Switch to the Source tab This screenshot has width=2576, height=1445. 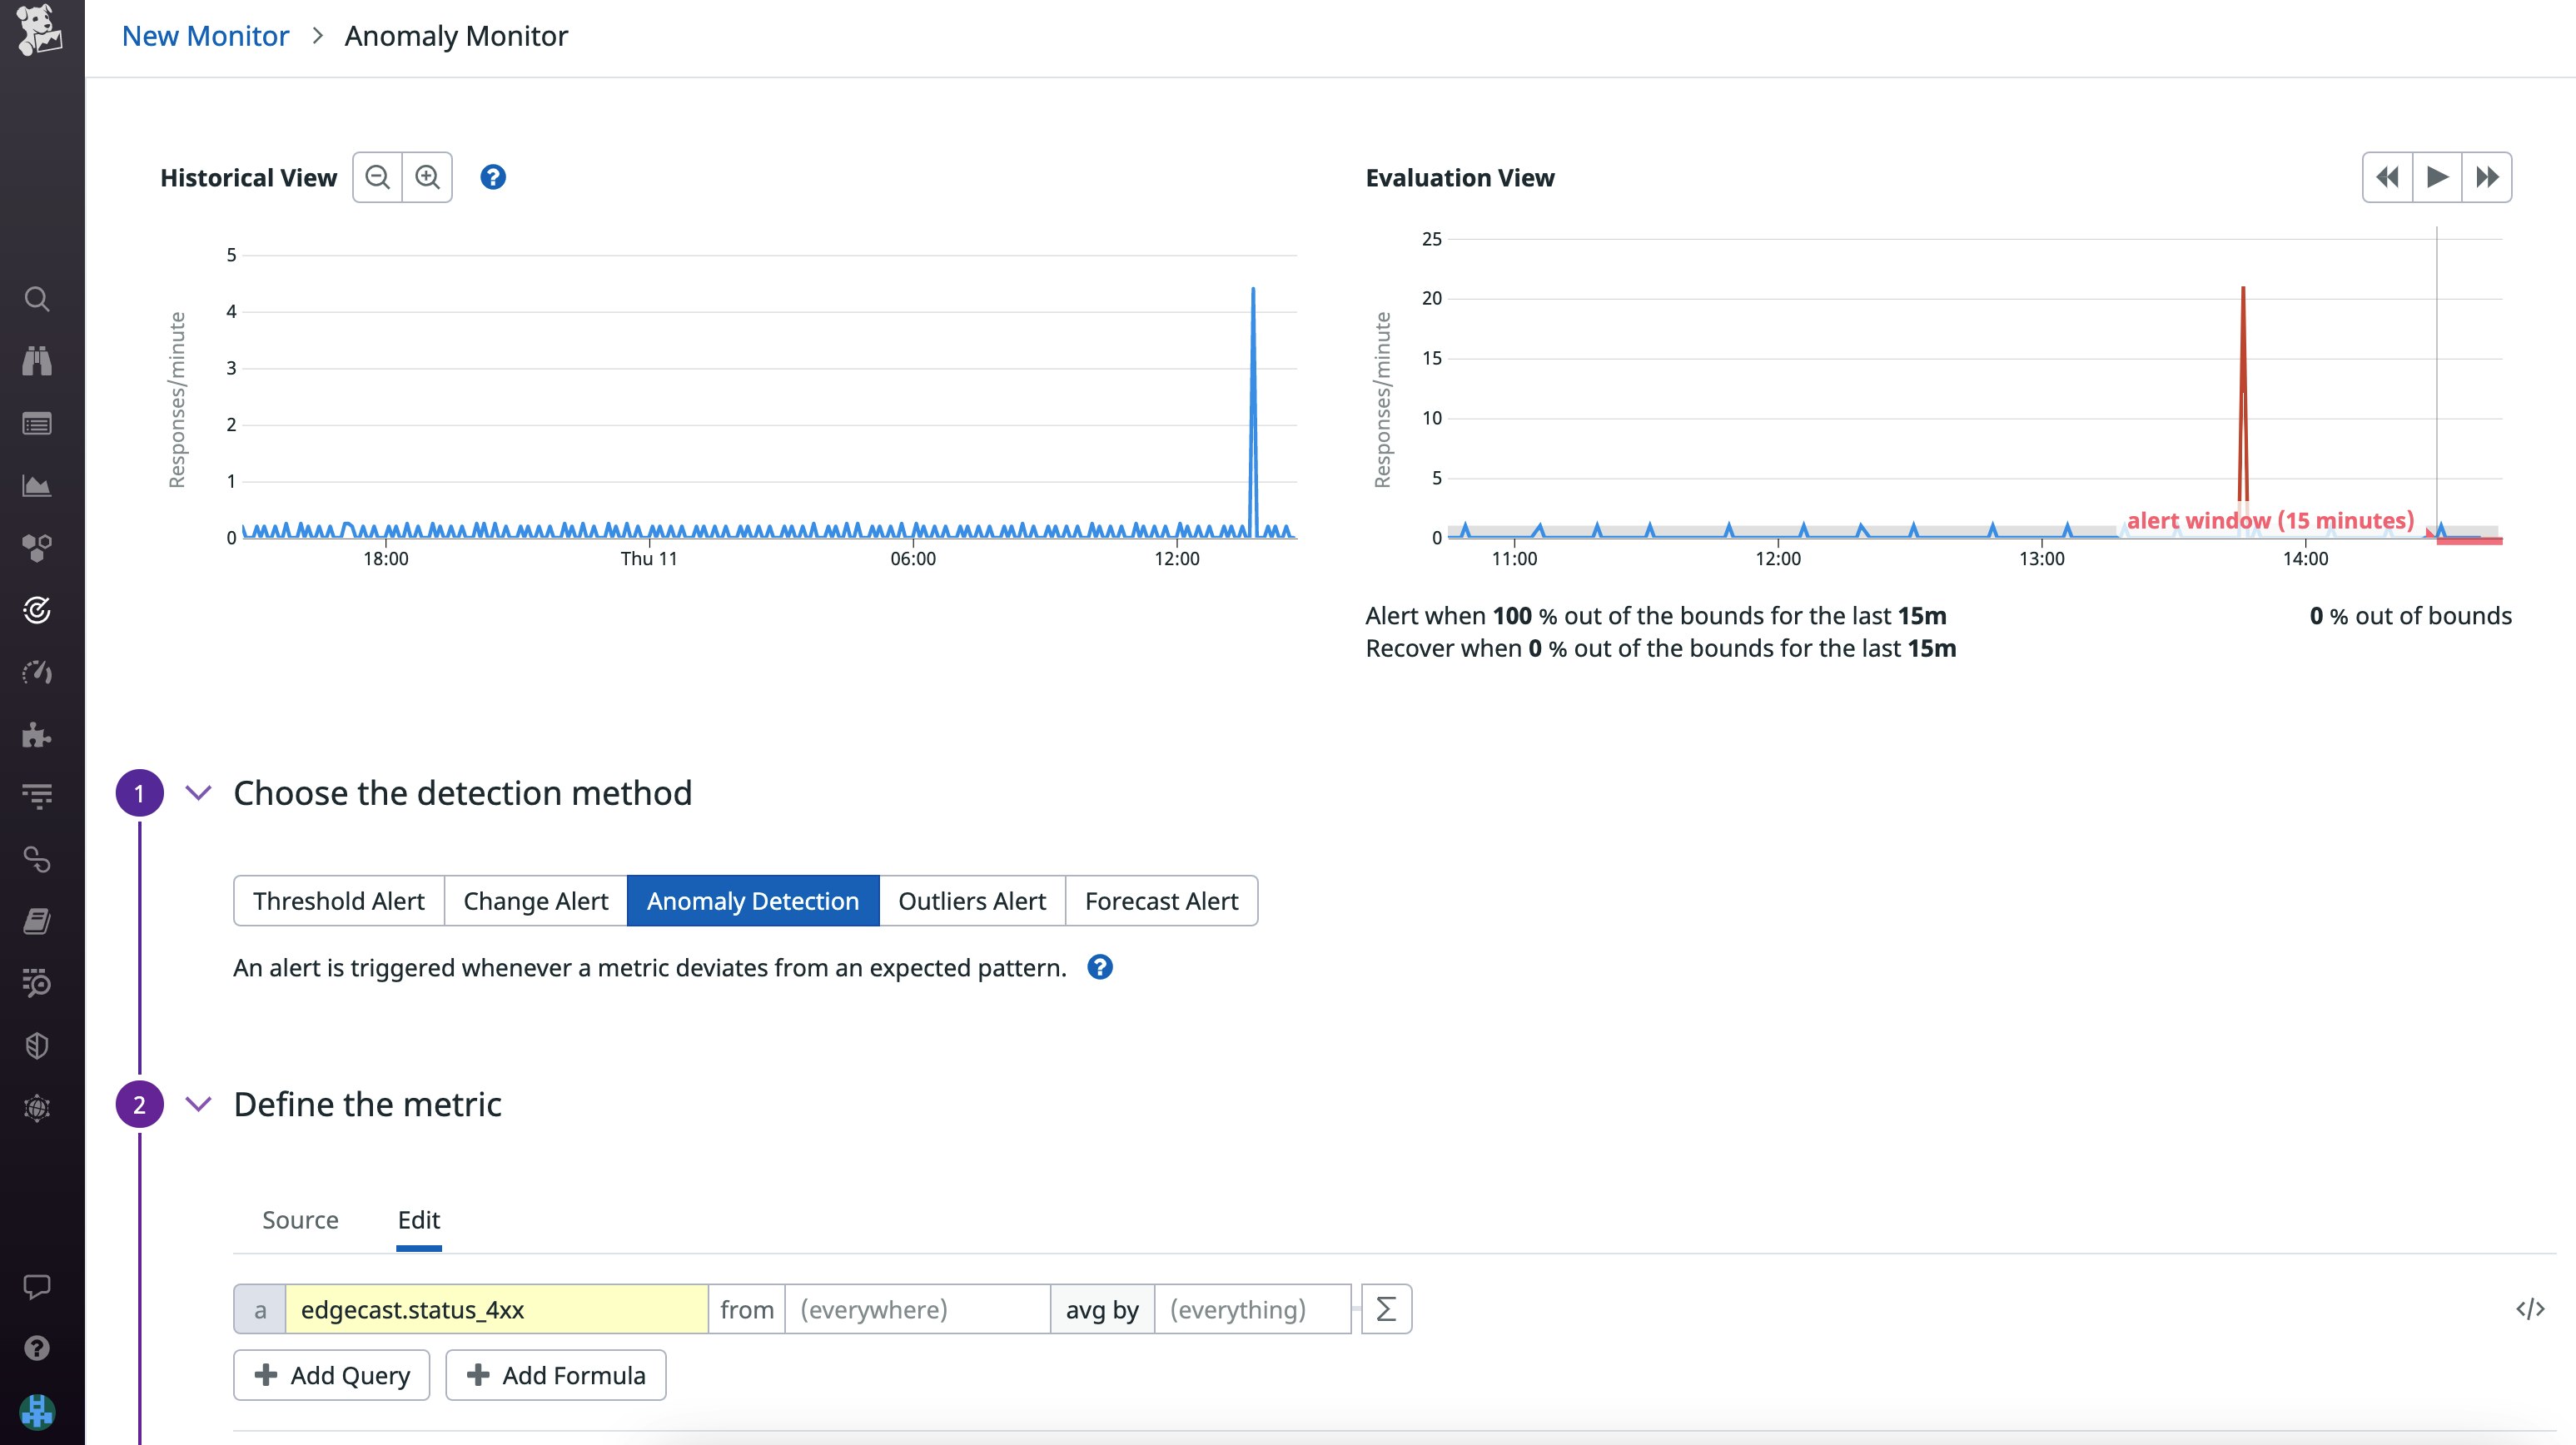click(x=299, y=1220)
